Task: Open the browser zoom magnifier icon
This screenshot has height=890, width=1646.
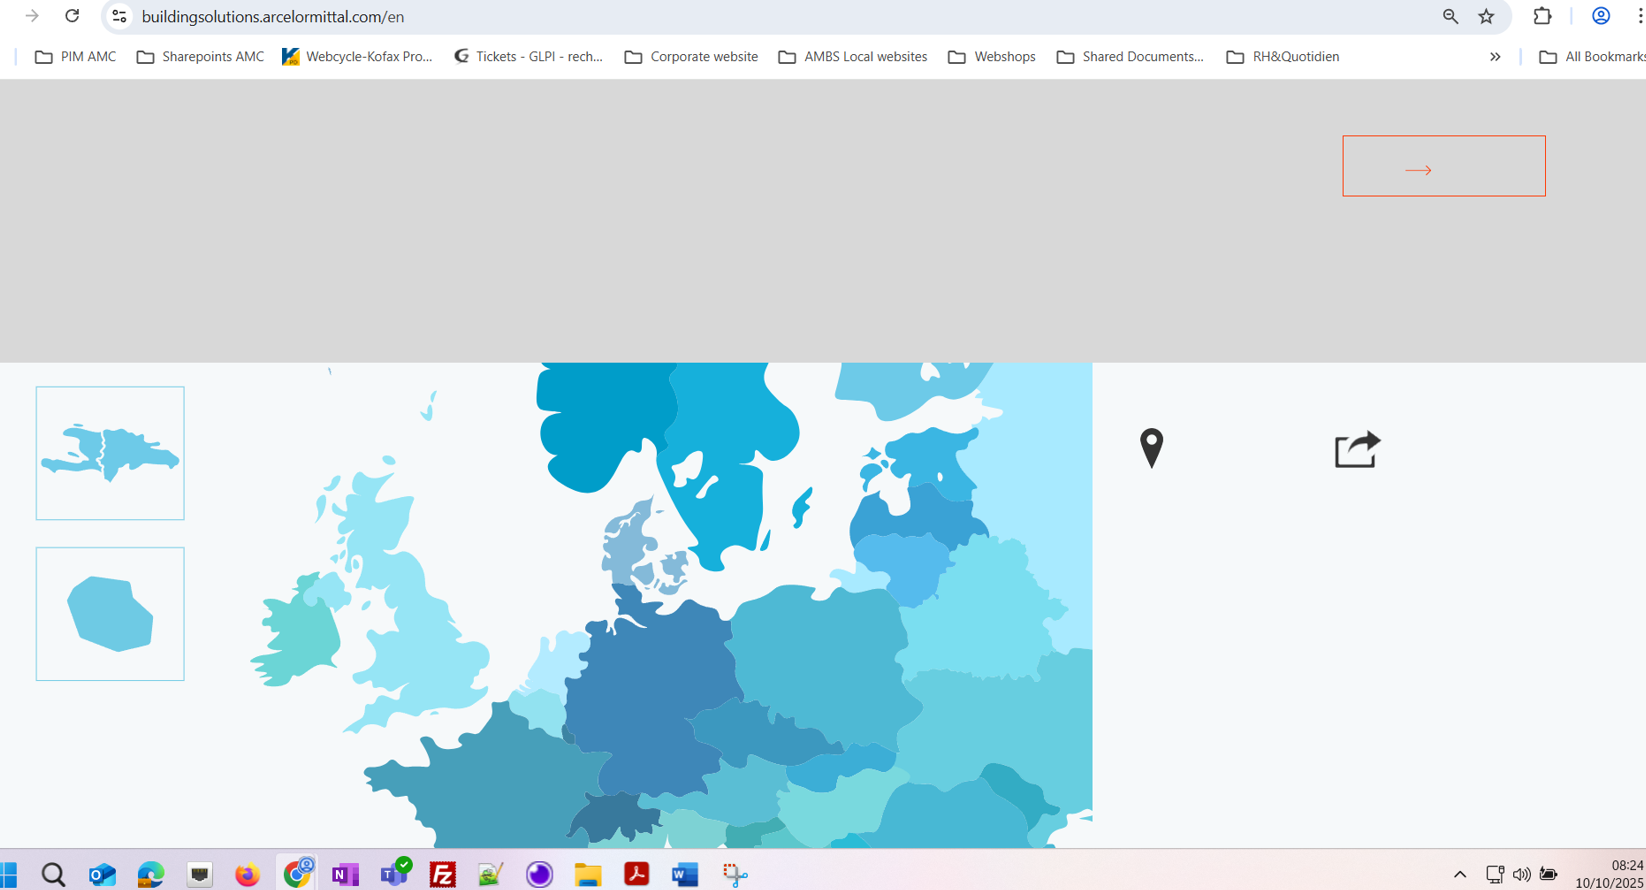Action: click(1450, 16)
